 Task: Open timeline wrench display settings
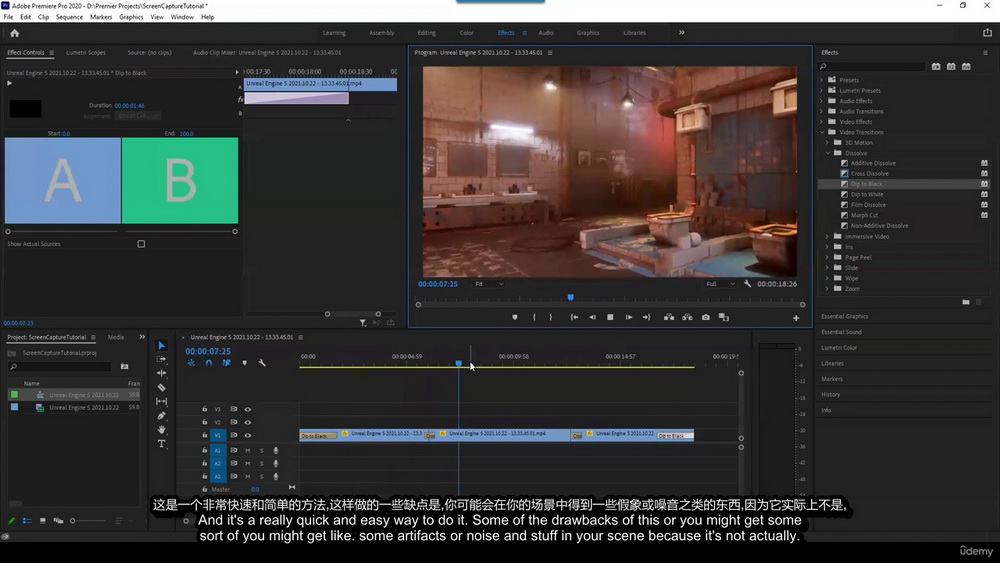(261, 363)
